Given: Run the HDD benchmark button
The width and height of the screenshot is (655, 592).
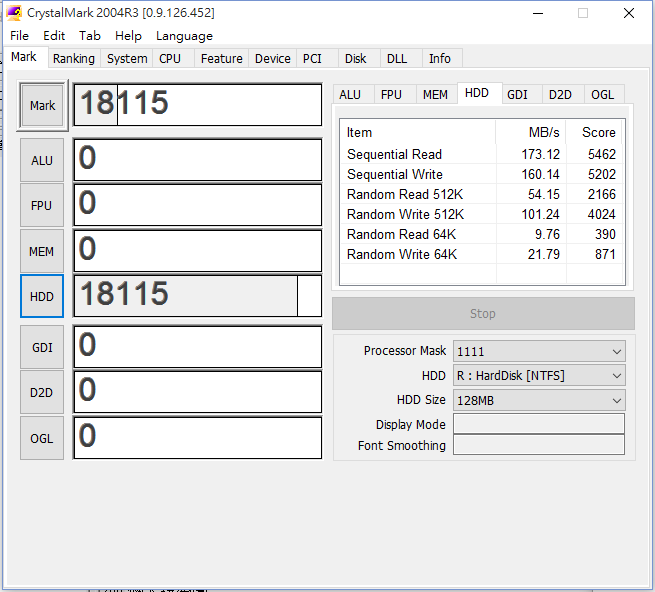Looking at the screenshot, I should point(42,297).
